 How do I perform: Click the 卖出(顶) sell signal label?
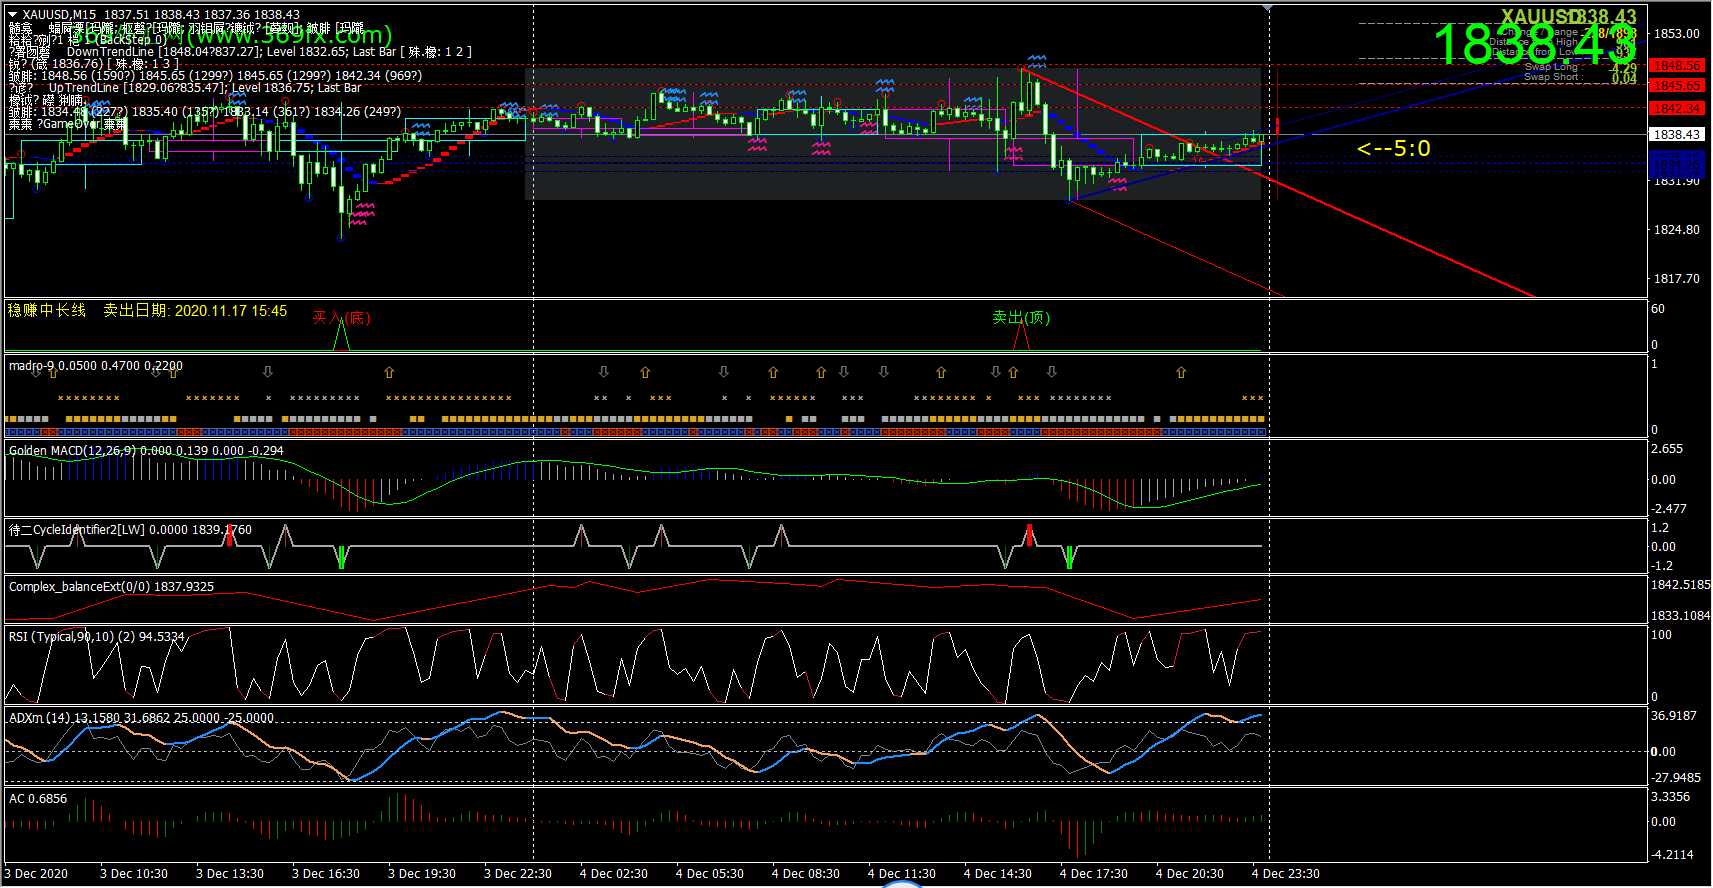click(x=1021, y=317)
